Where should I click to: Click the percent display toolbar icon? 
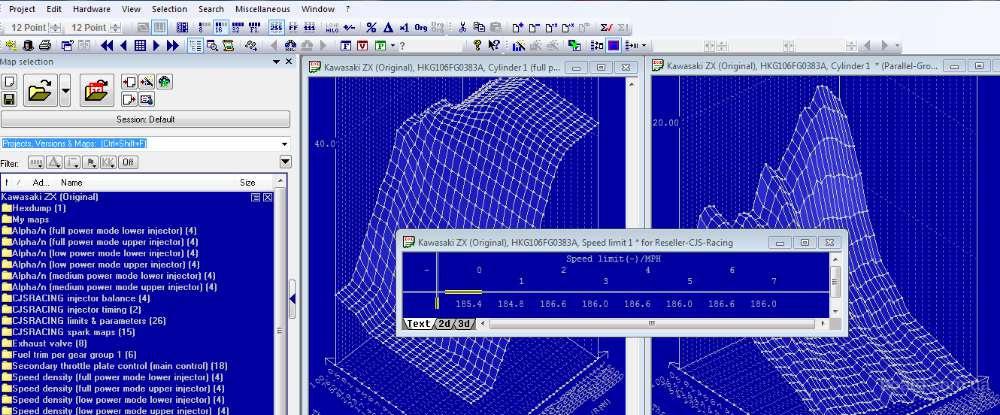click(372, 27)
